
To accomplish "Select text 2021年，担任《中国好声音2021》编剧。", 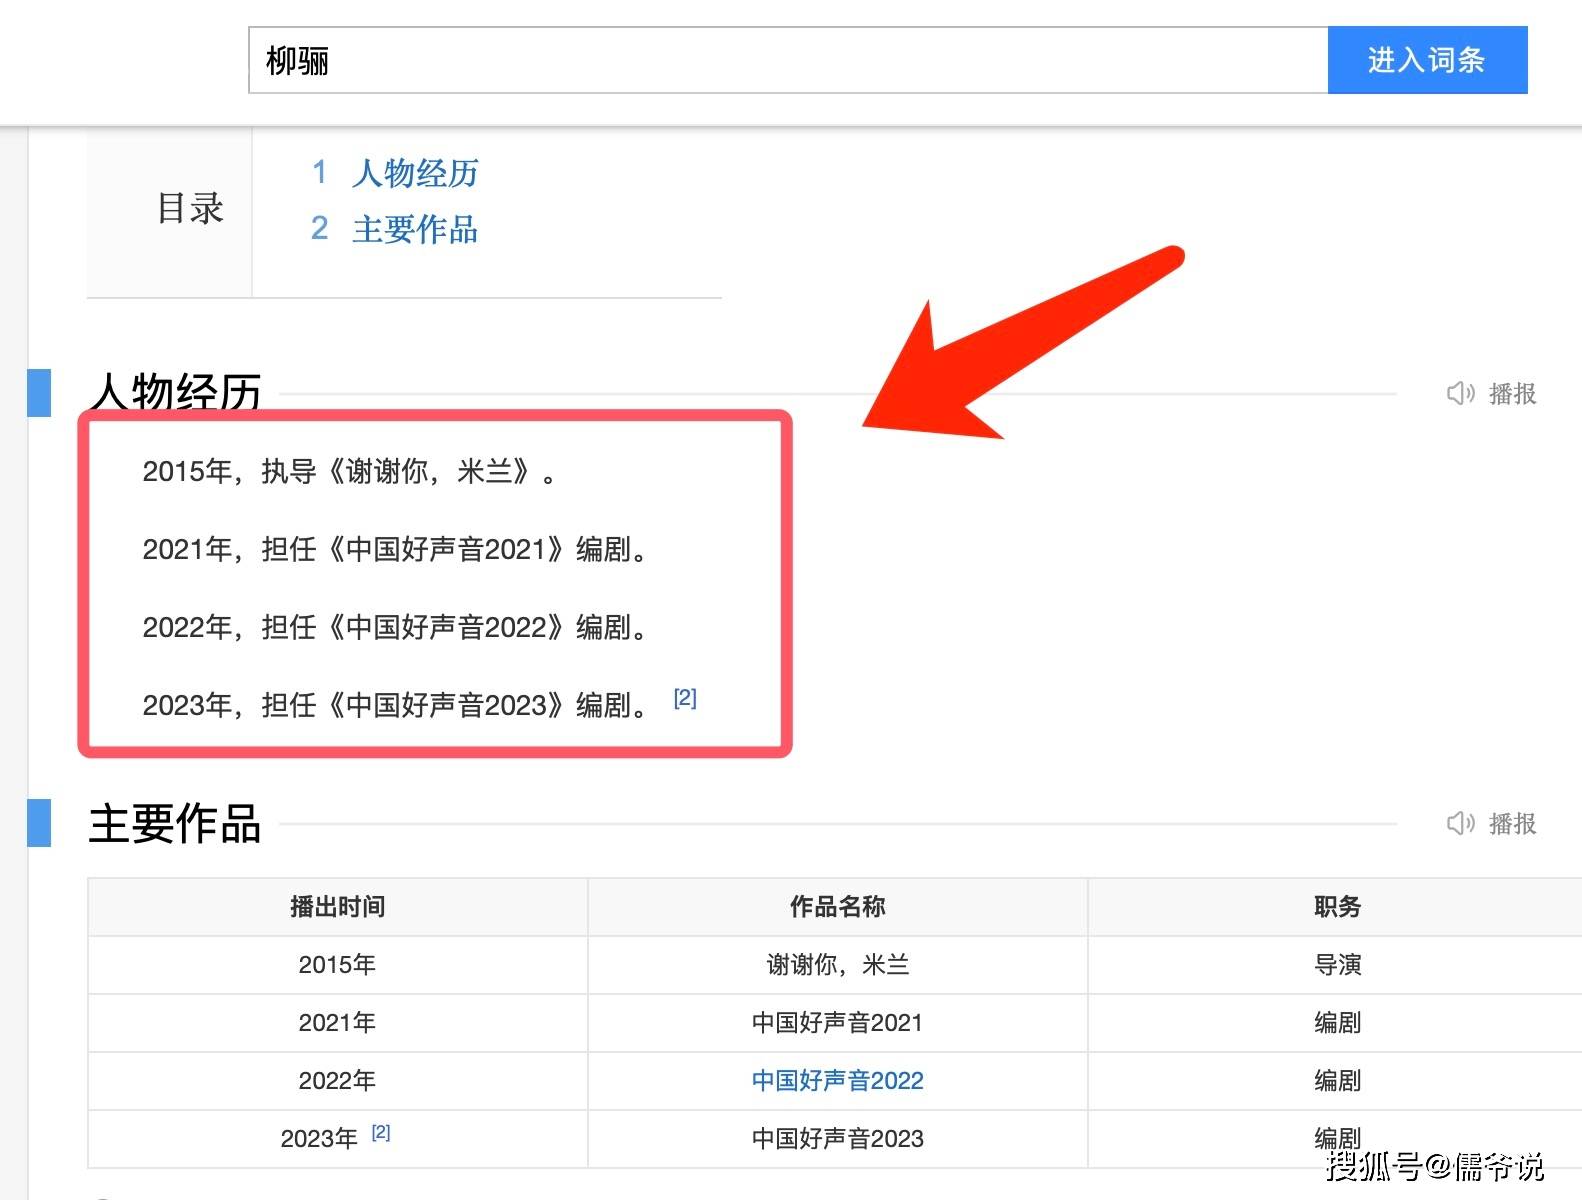I will pyautogui.click(x=395, y=549).
